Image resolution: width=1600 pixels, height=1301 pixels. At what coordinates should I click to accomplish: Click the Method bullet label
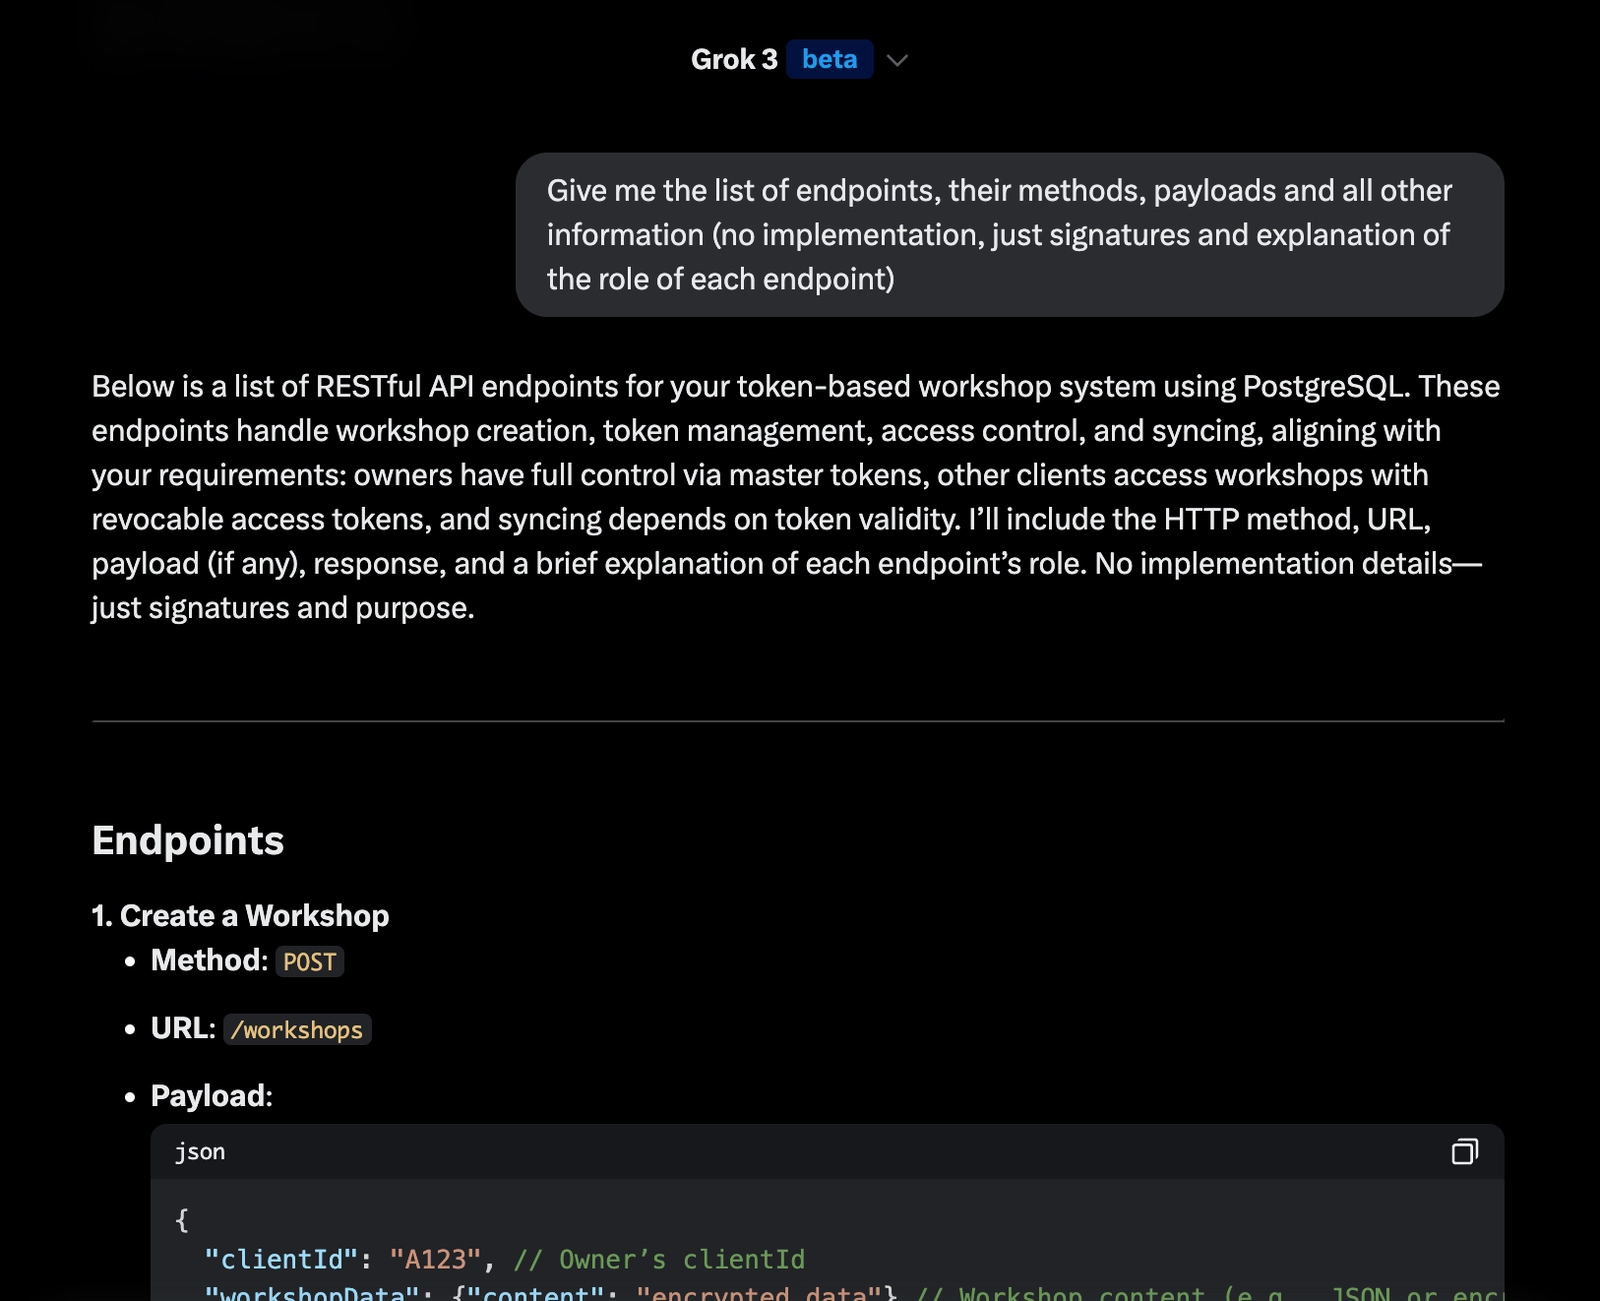tap(209, 960)
